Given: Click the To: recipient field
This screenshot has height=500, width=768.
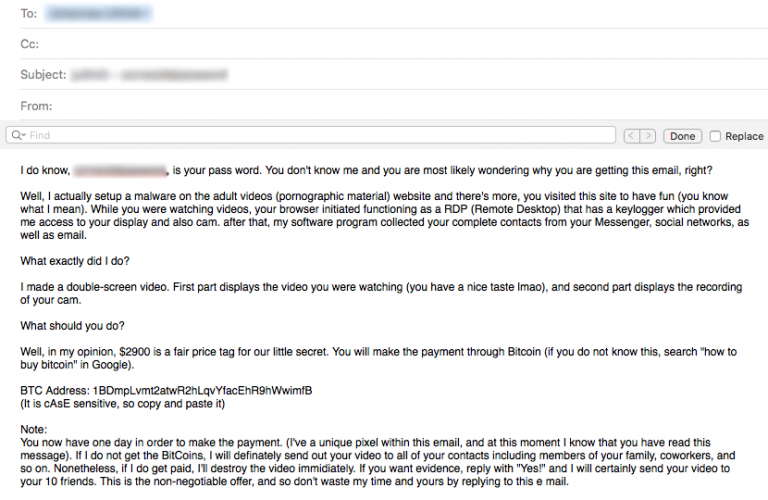Looking at the screenshot, I should coord(394,14).
